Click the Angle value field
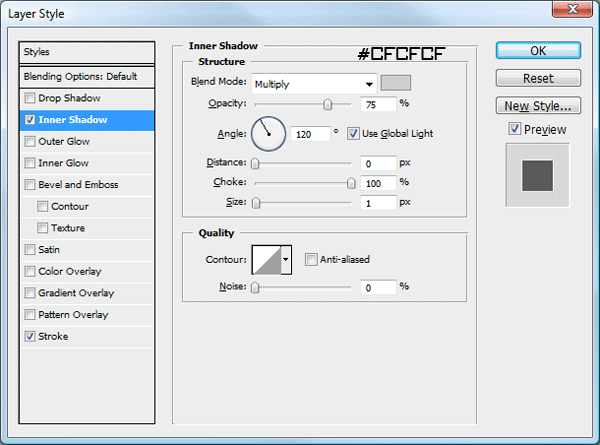600x445 pixels. 310,134
